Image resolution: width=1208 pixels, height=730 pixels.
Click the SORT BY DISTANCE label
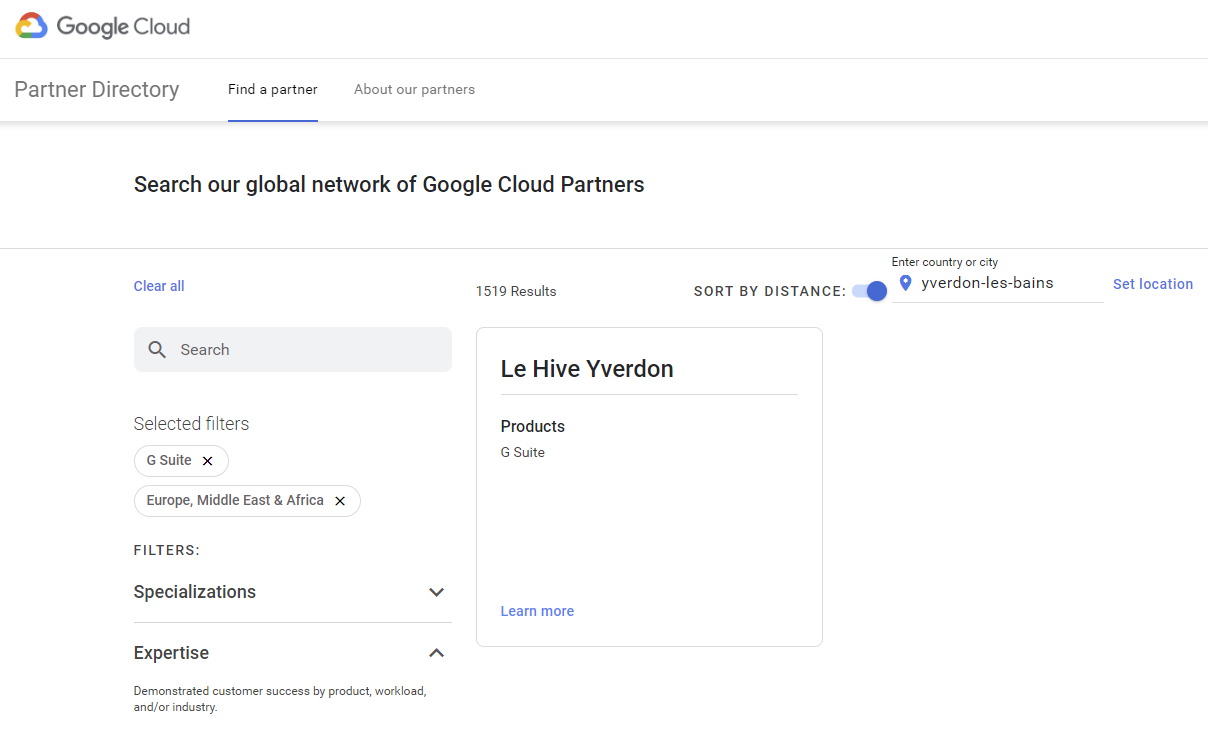tap(770, 292)
